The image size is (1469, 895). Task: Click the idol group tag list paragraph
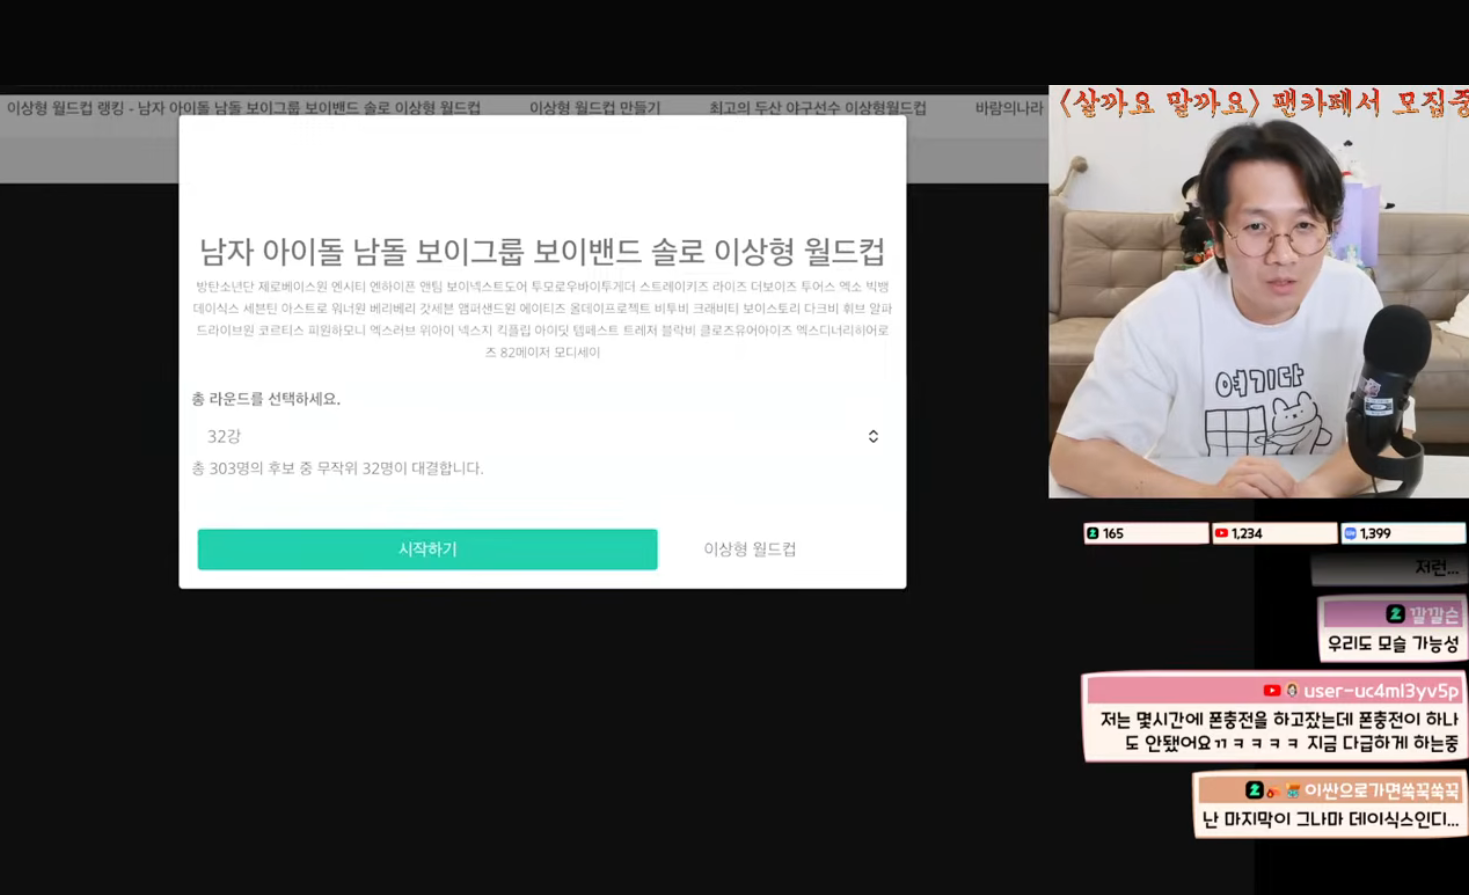pyautogui.click(x=542, y=319)
